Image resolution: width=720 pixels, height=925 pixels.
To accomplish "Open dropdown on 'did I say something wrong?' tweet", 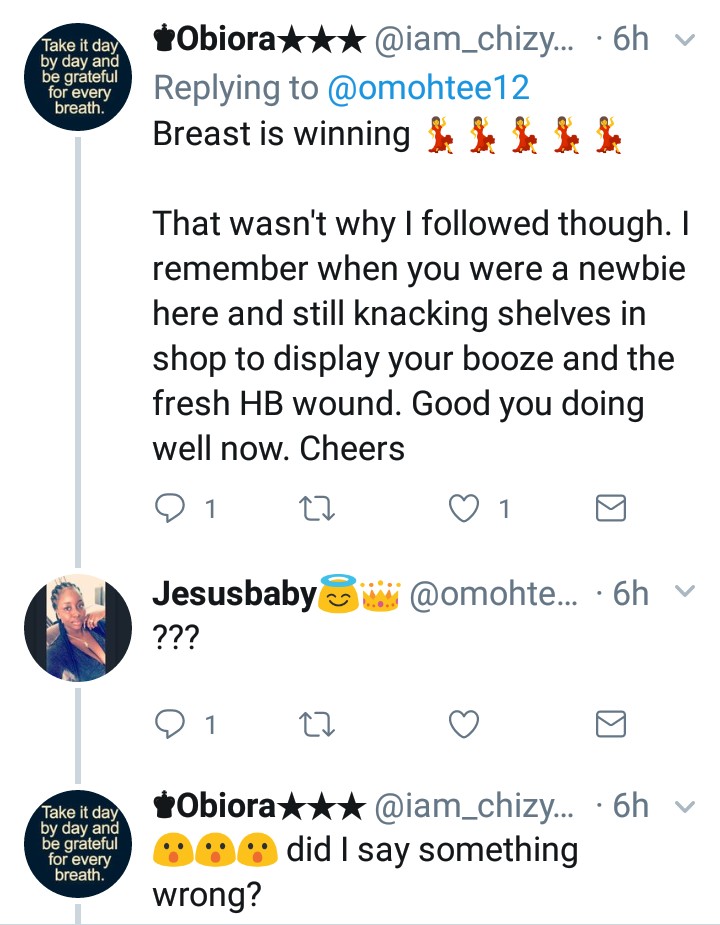I will tap(685, 806).
